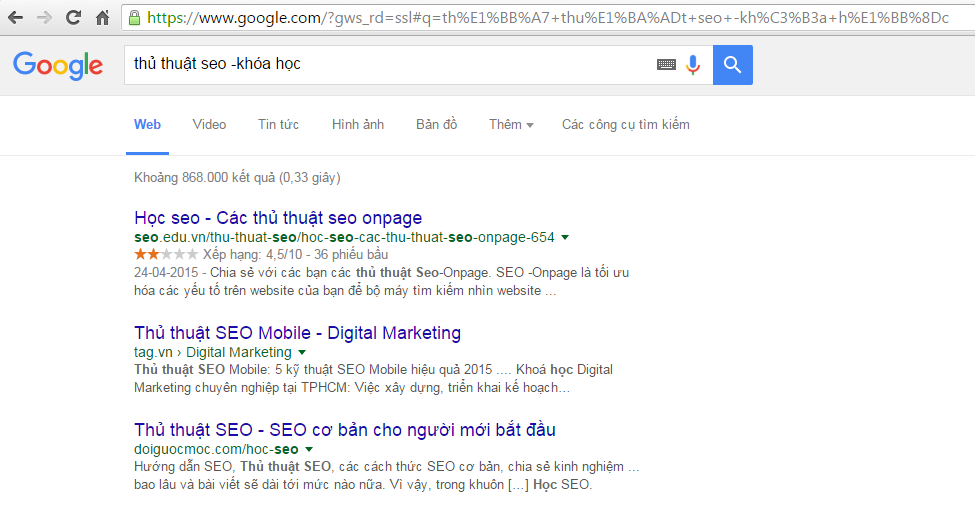Screen dimensions: 975x512
Task: Open the browser home page icon
Action: click(x=103, y=17)
